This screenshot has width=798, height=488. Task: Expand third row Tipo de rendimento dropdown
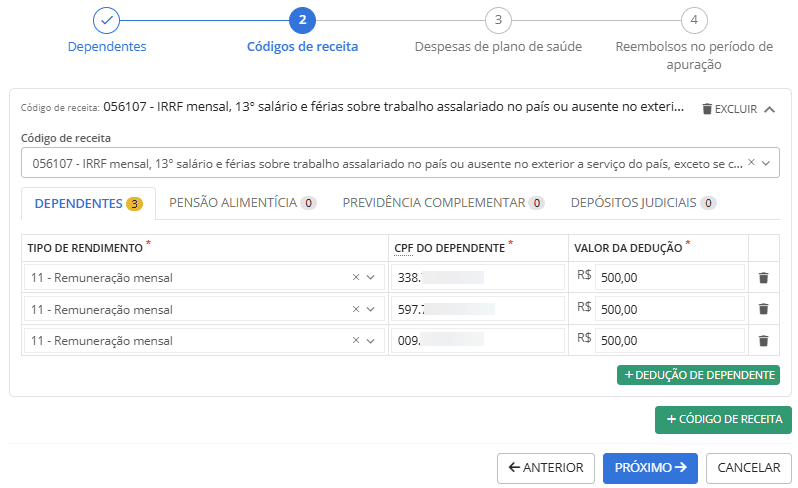(x=371, y=340)
